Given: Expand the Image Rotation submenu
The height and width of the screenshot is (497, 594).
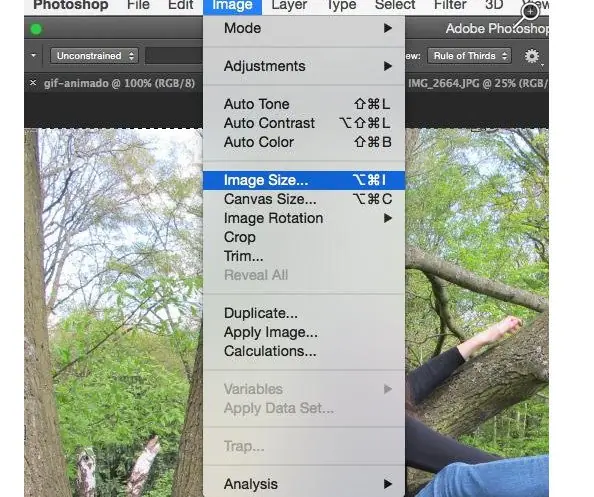Looking at the screenshot, I should point(304,218).
